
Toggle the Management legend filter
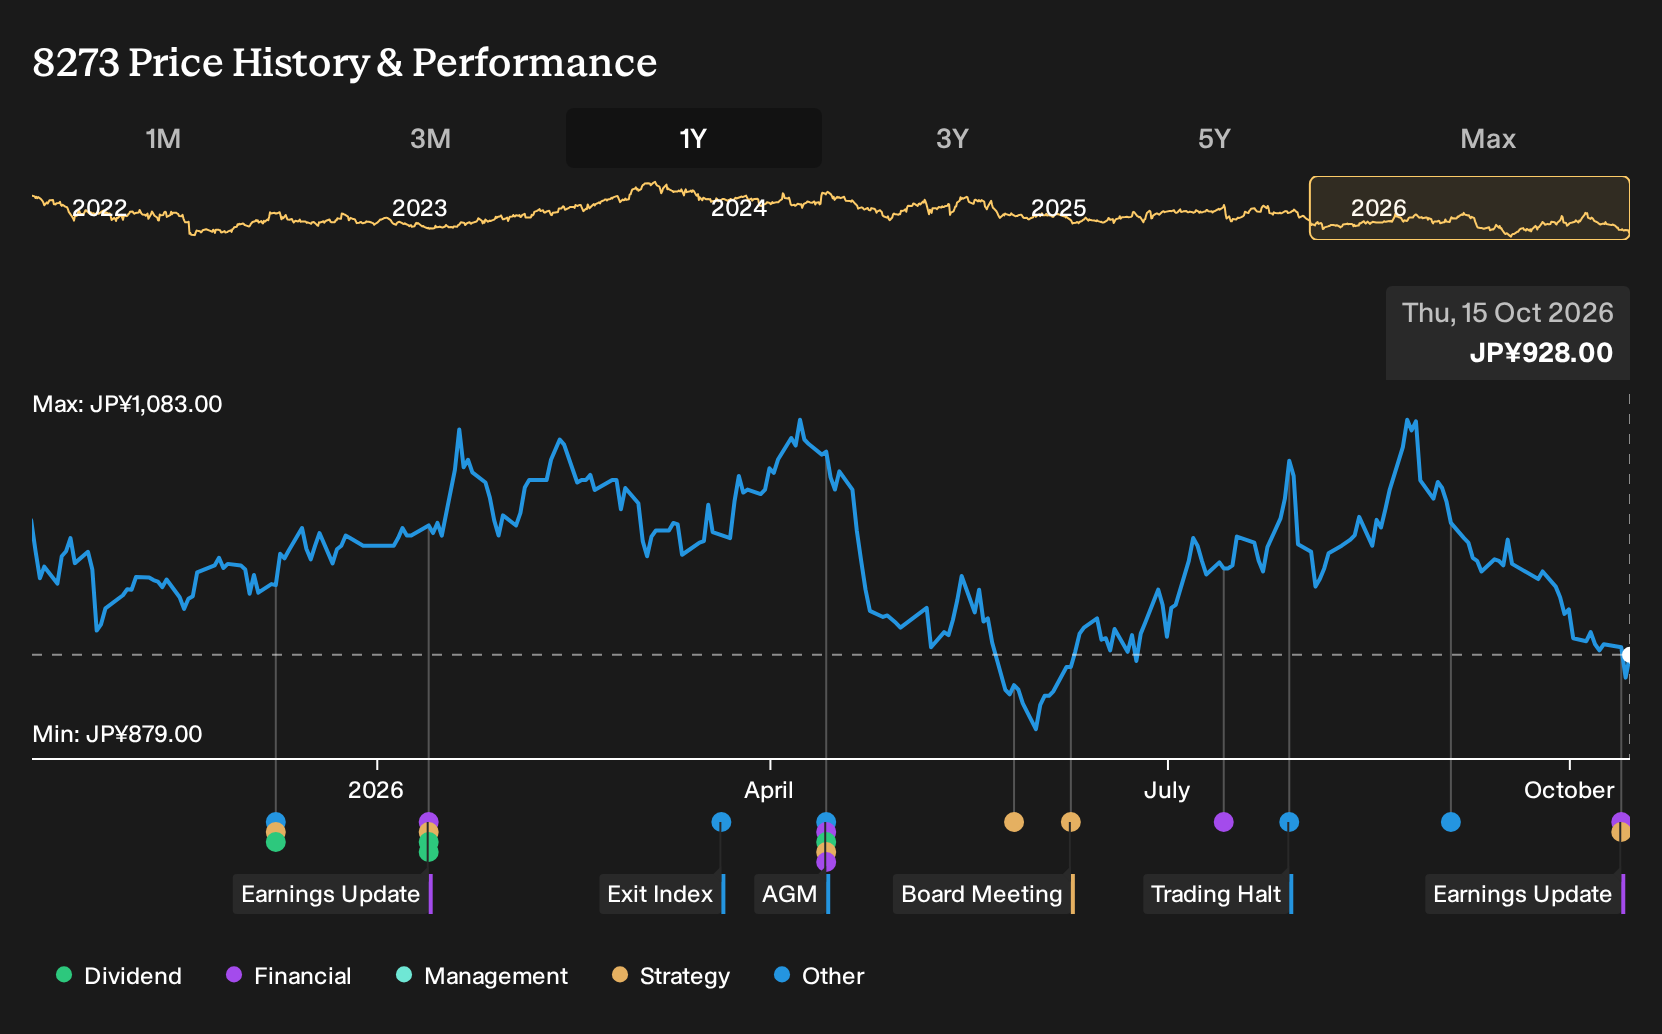[482, 976]
